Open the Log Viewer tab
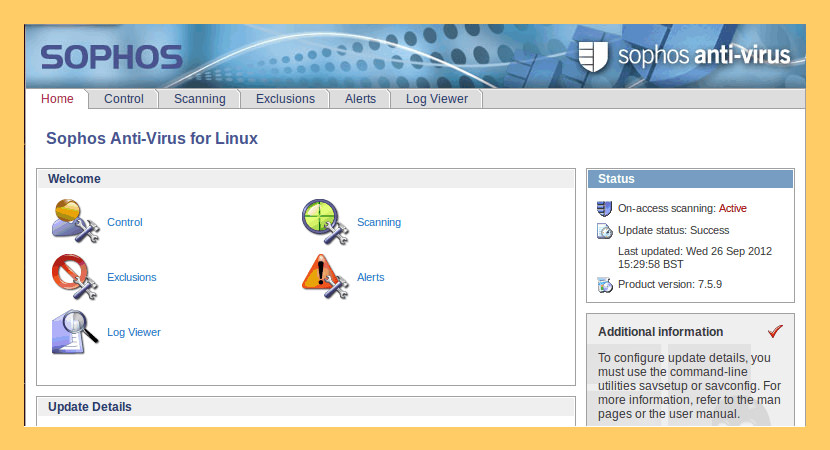The height and width of the screenshot is (450, 830). (437, 99)
